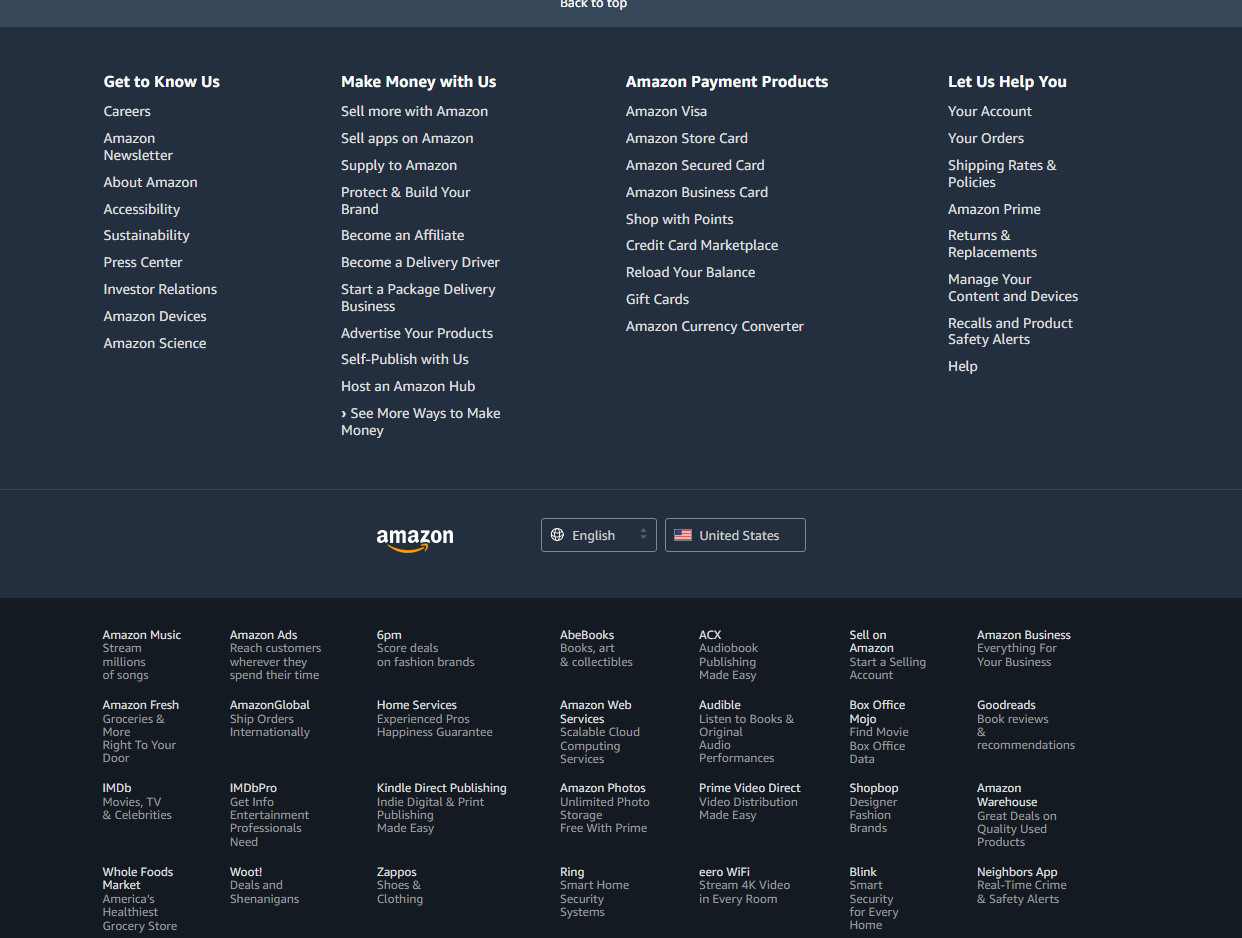1242x938 pixels.
Task: Open AmazonGlobal Ship Orders link
Action: (x=270, y=718)
